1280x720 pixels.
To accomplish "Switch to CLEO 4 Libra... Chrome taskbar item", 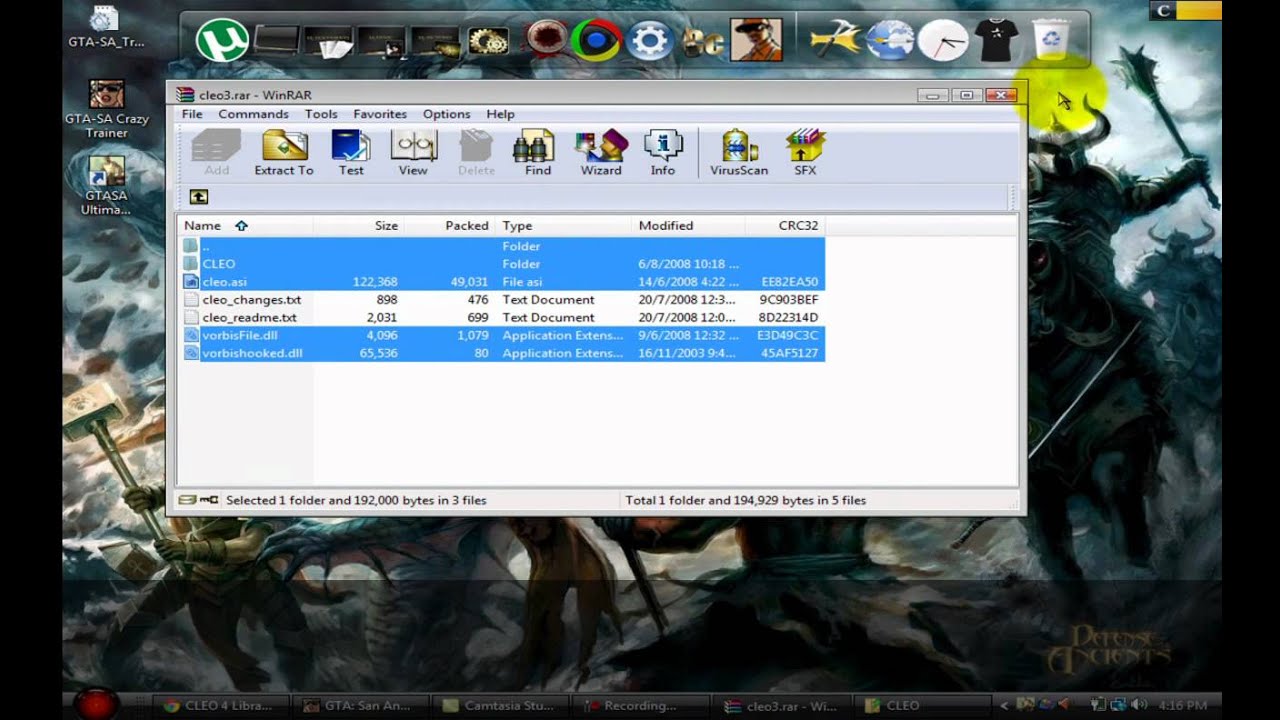I will point(221,706).
